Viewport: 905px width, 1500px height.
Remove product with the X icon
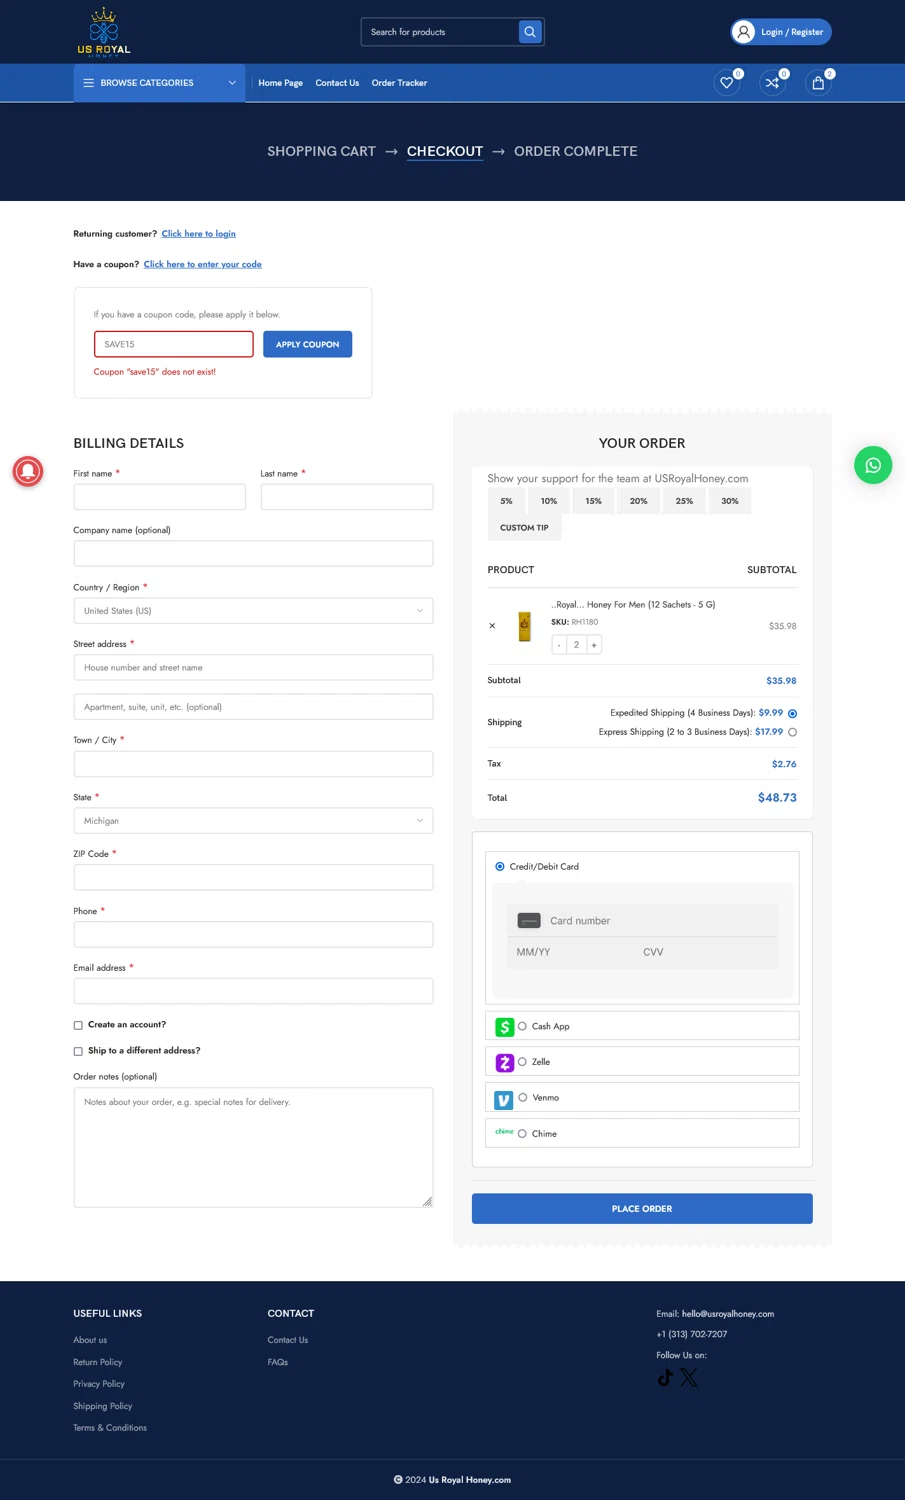point(492,626)
